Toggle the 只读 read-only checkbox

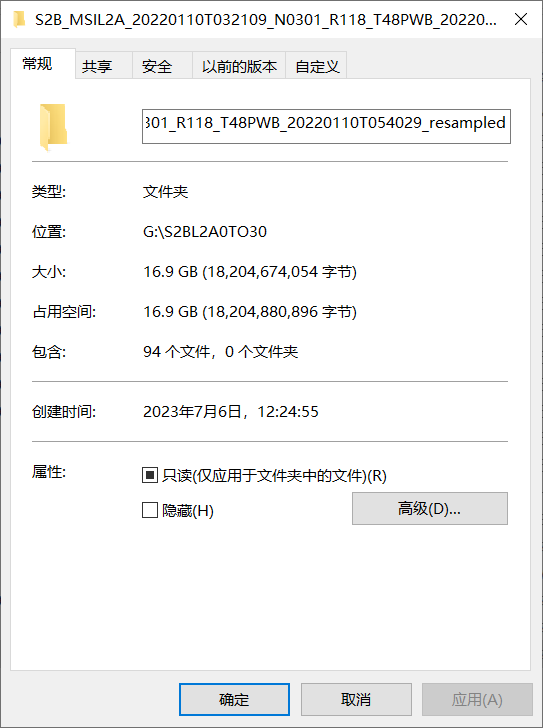click(x=150, y=475)
